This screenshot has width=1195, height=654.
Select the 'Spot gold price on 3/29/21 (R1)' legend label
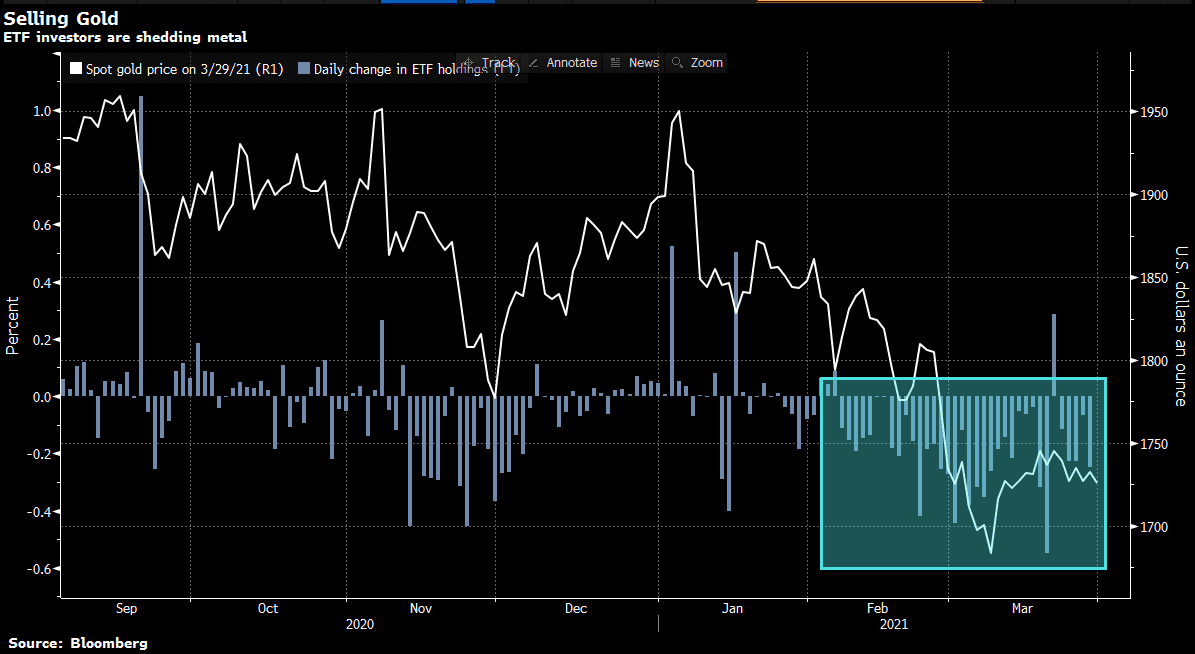(x=184, y=69)
